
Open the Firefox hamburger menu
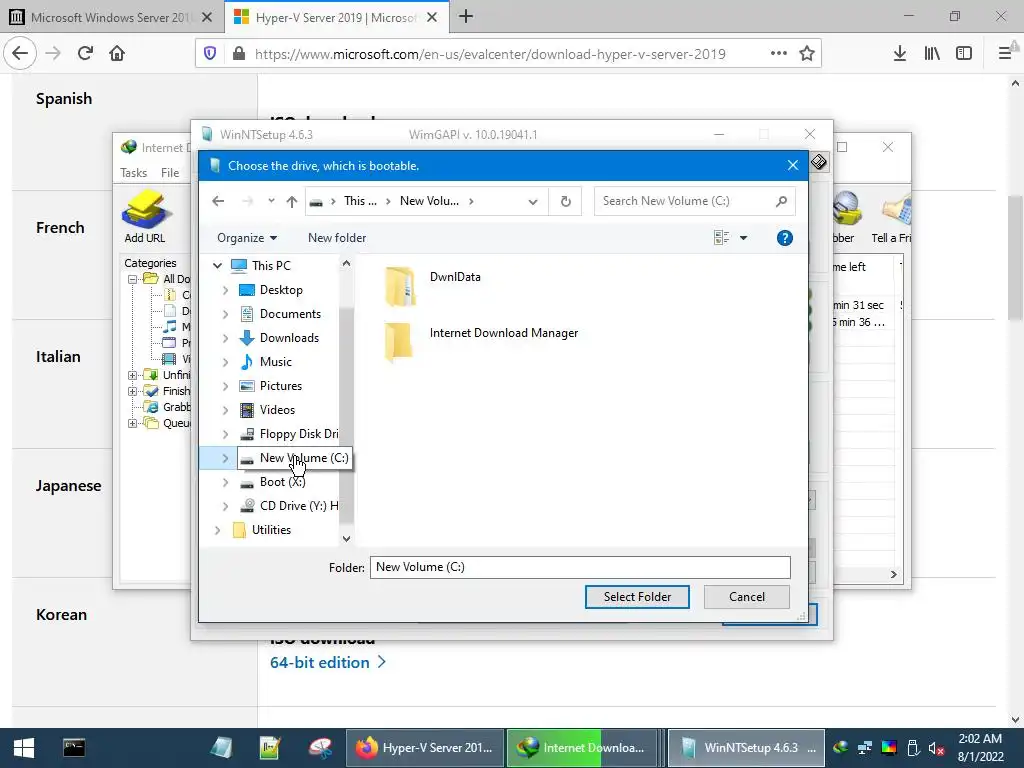pos(1004,54)
